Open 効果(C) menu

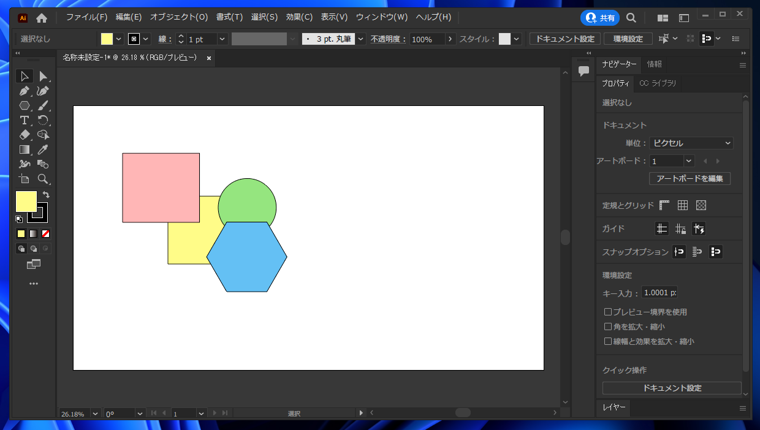tap(299, 17)
